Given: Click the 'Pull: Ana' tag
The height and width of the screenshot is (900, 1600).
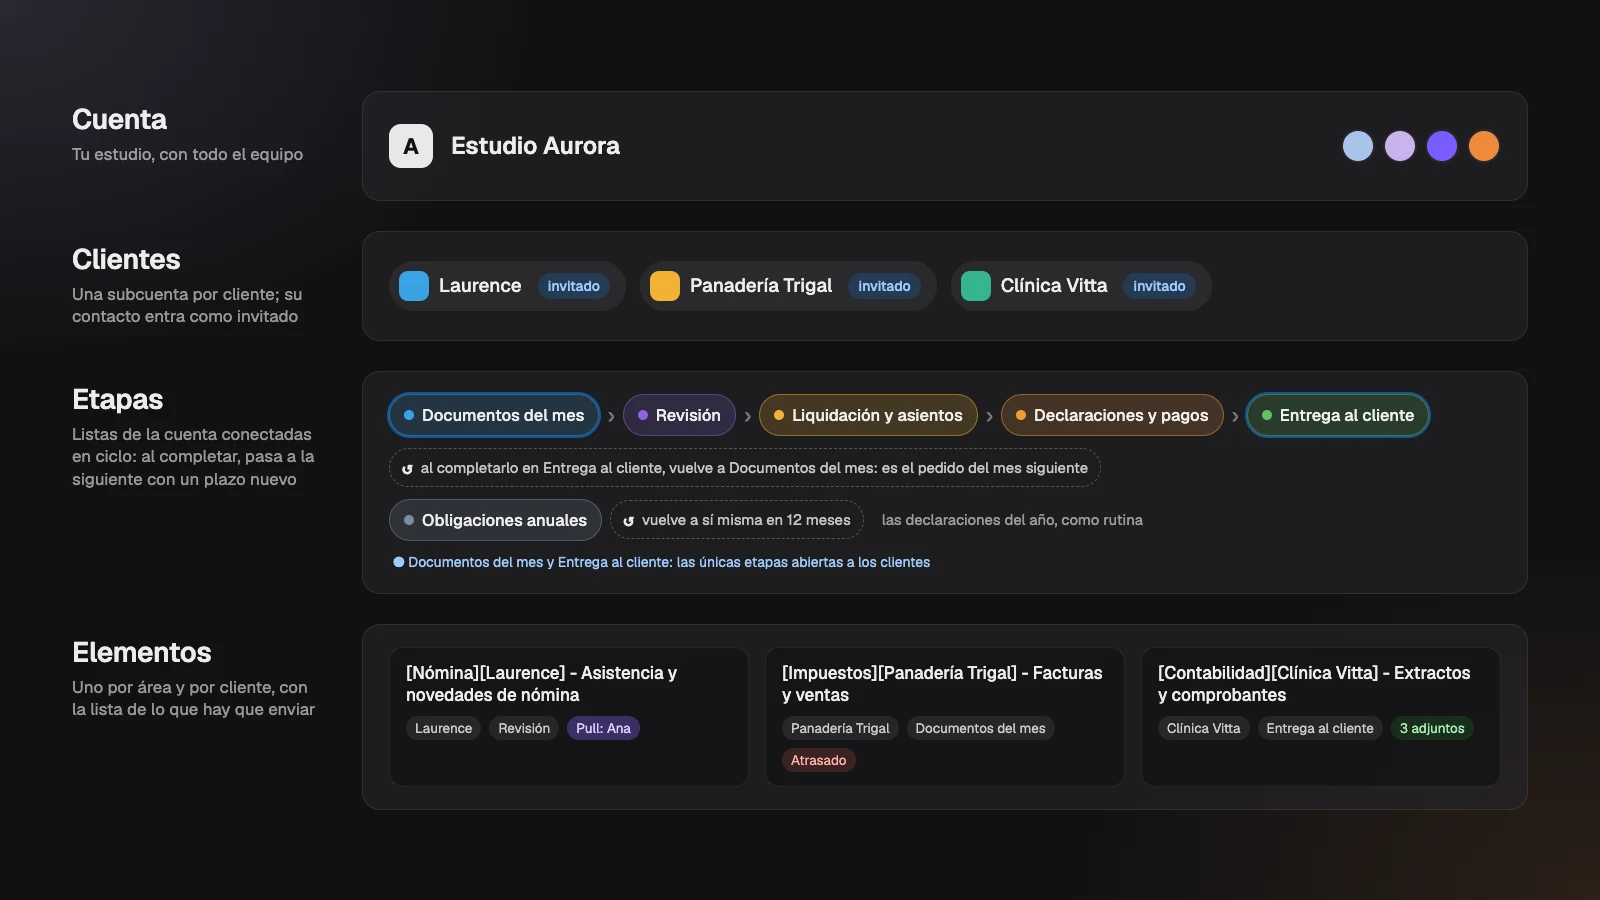Looking at the screenshot, I should click(x=603, y=728).
